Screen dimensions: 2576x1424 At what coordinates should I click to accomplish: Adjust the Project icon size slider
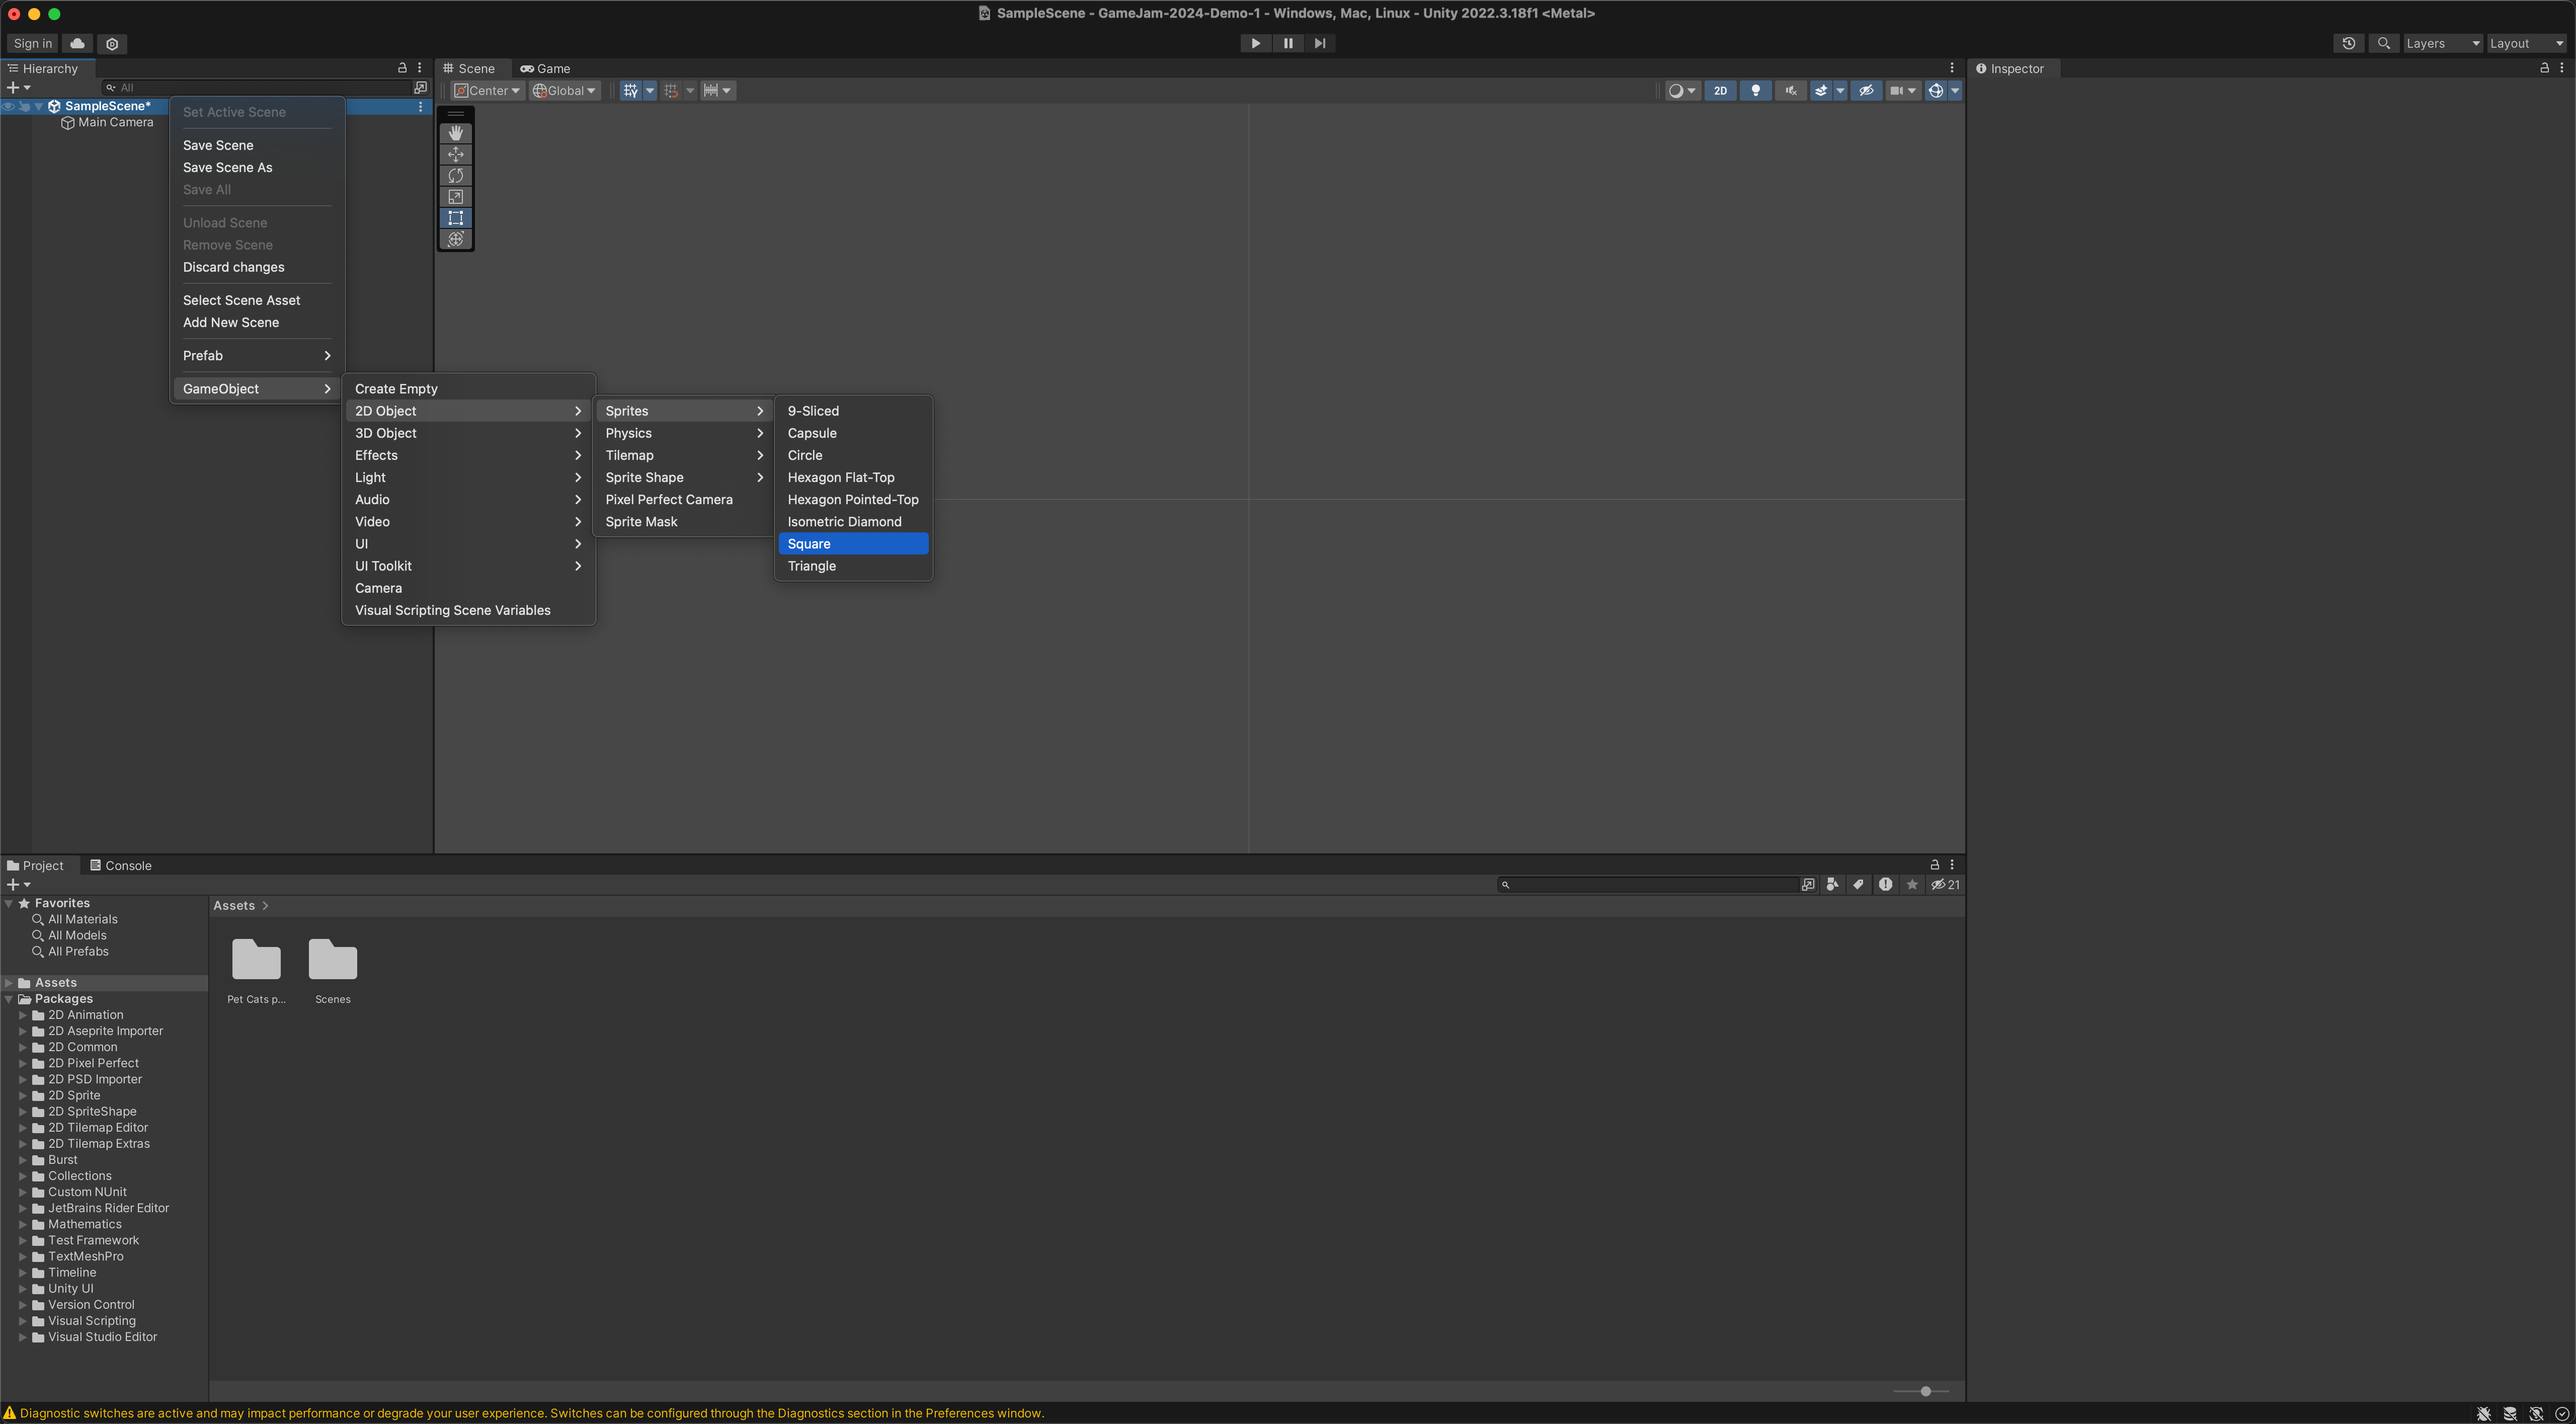tap(1925, 1391)
